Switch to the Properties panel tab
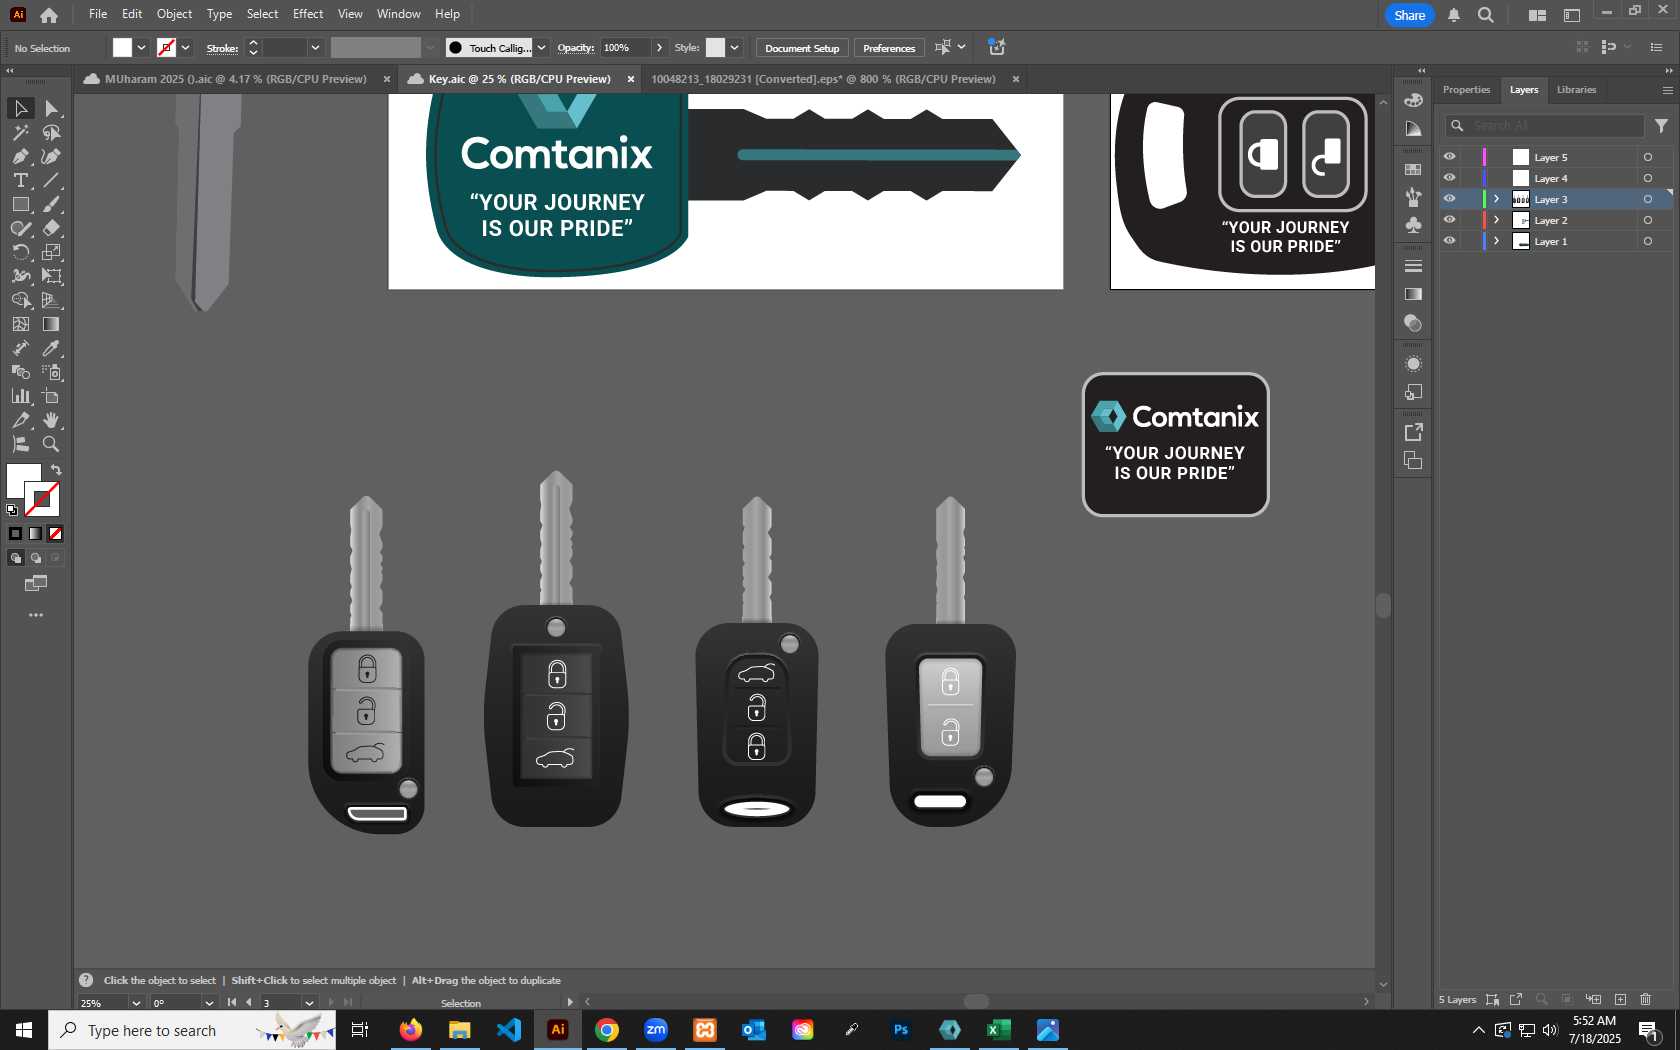The image size is (1680, 1050). point(1466,90)
